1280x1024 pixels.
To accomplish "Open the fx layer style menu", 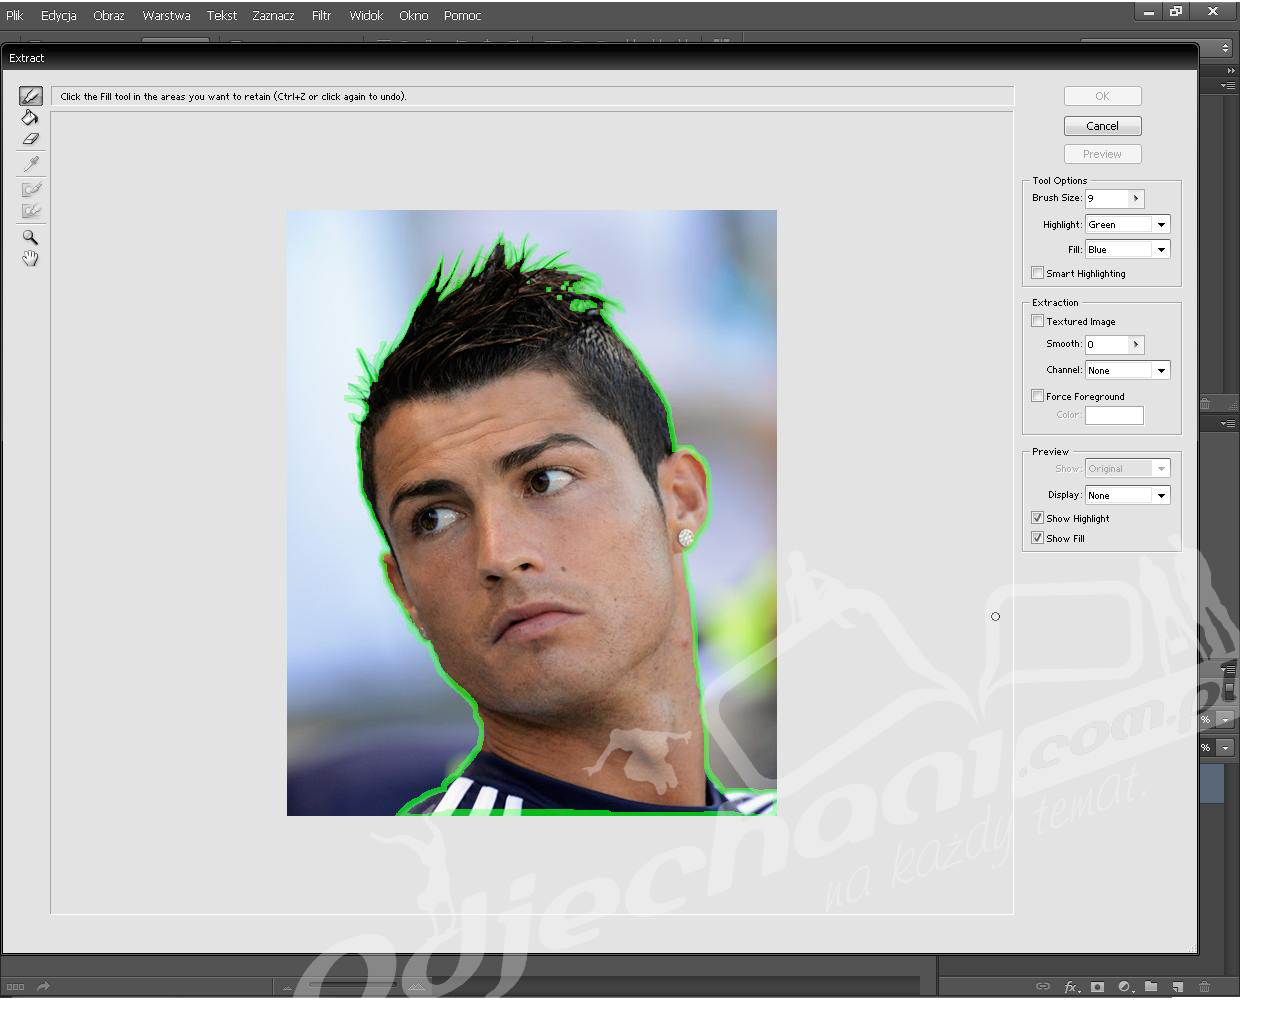I will pyautogui.click(x=1070, y=987).
